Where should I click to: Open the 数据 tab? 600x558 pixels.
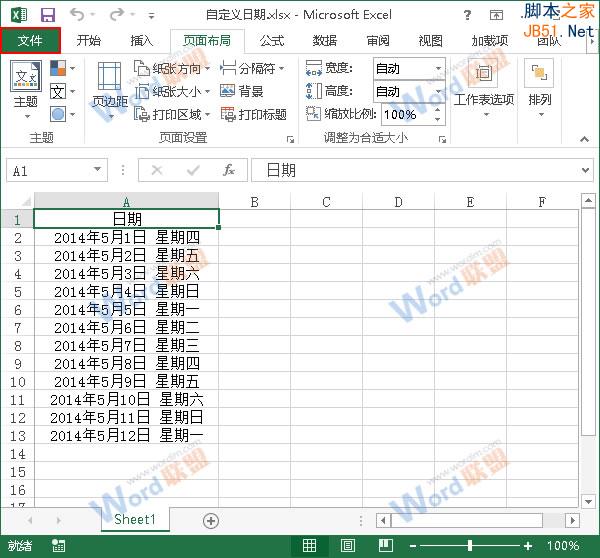click(x=325, y=40)
